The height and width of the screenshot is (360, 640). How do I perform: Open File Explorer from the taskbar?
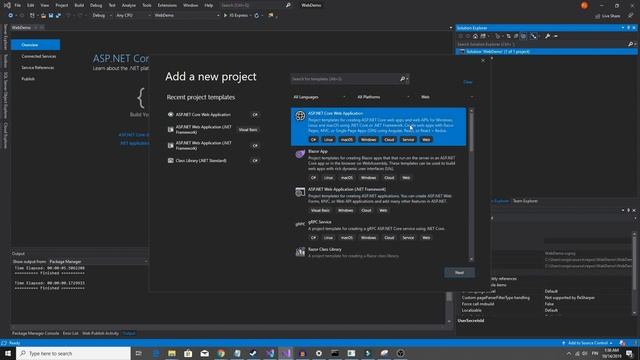[172, 353]
